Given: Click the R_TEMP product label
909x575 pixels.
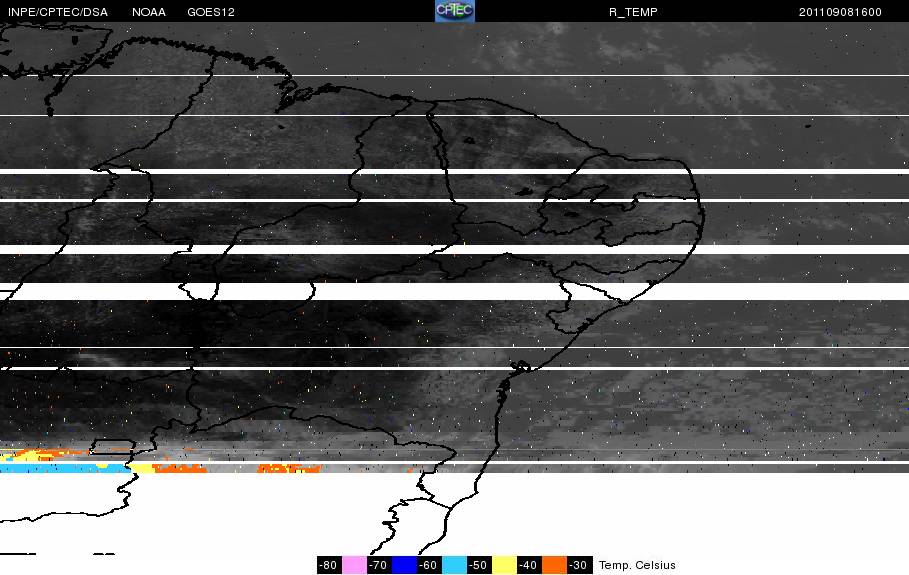Looking at the screenshot, I should point(633,12).
